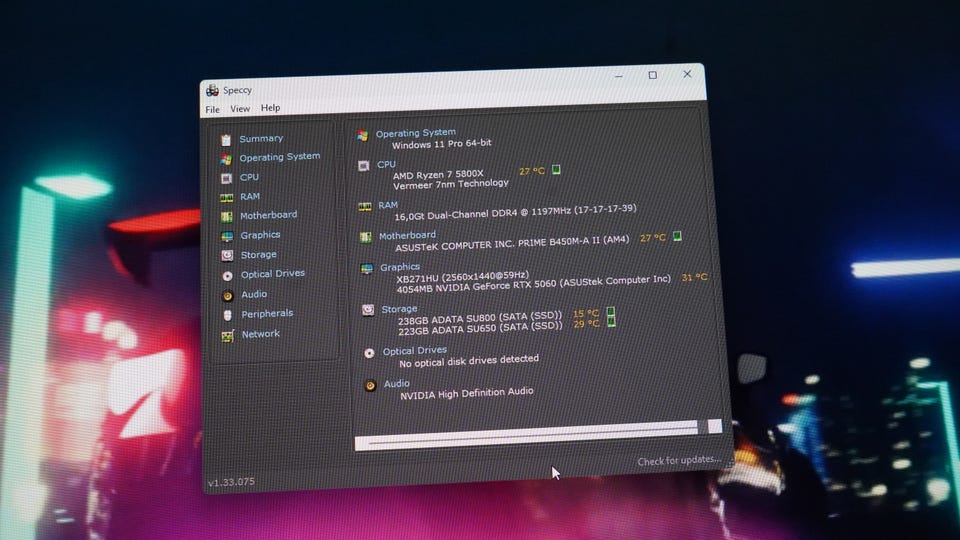
Task: Select Peripherals in the sidebar list
Action: click(268, 313)
